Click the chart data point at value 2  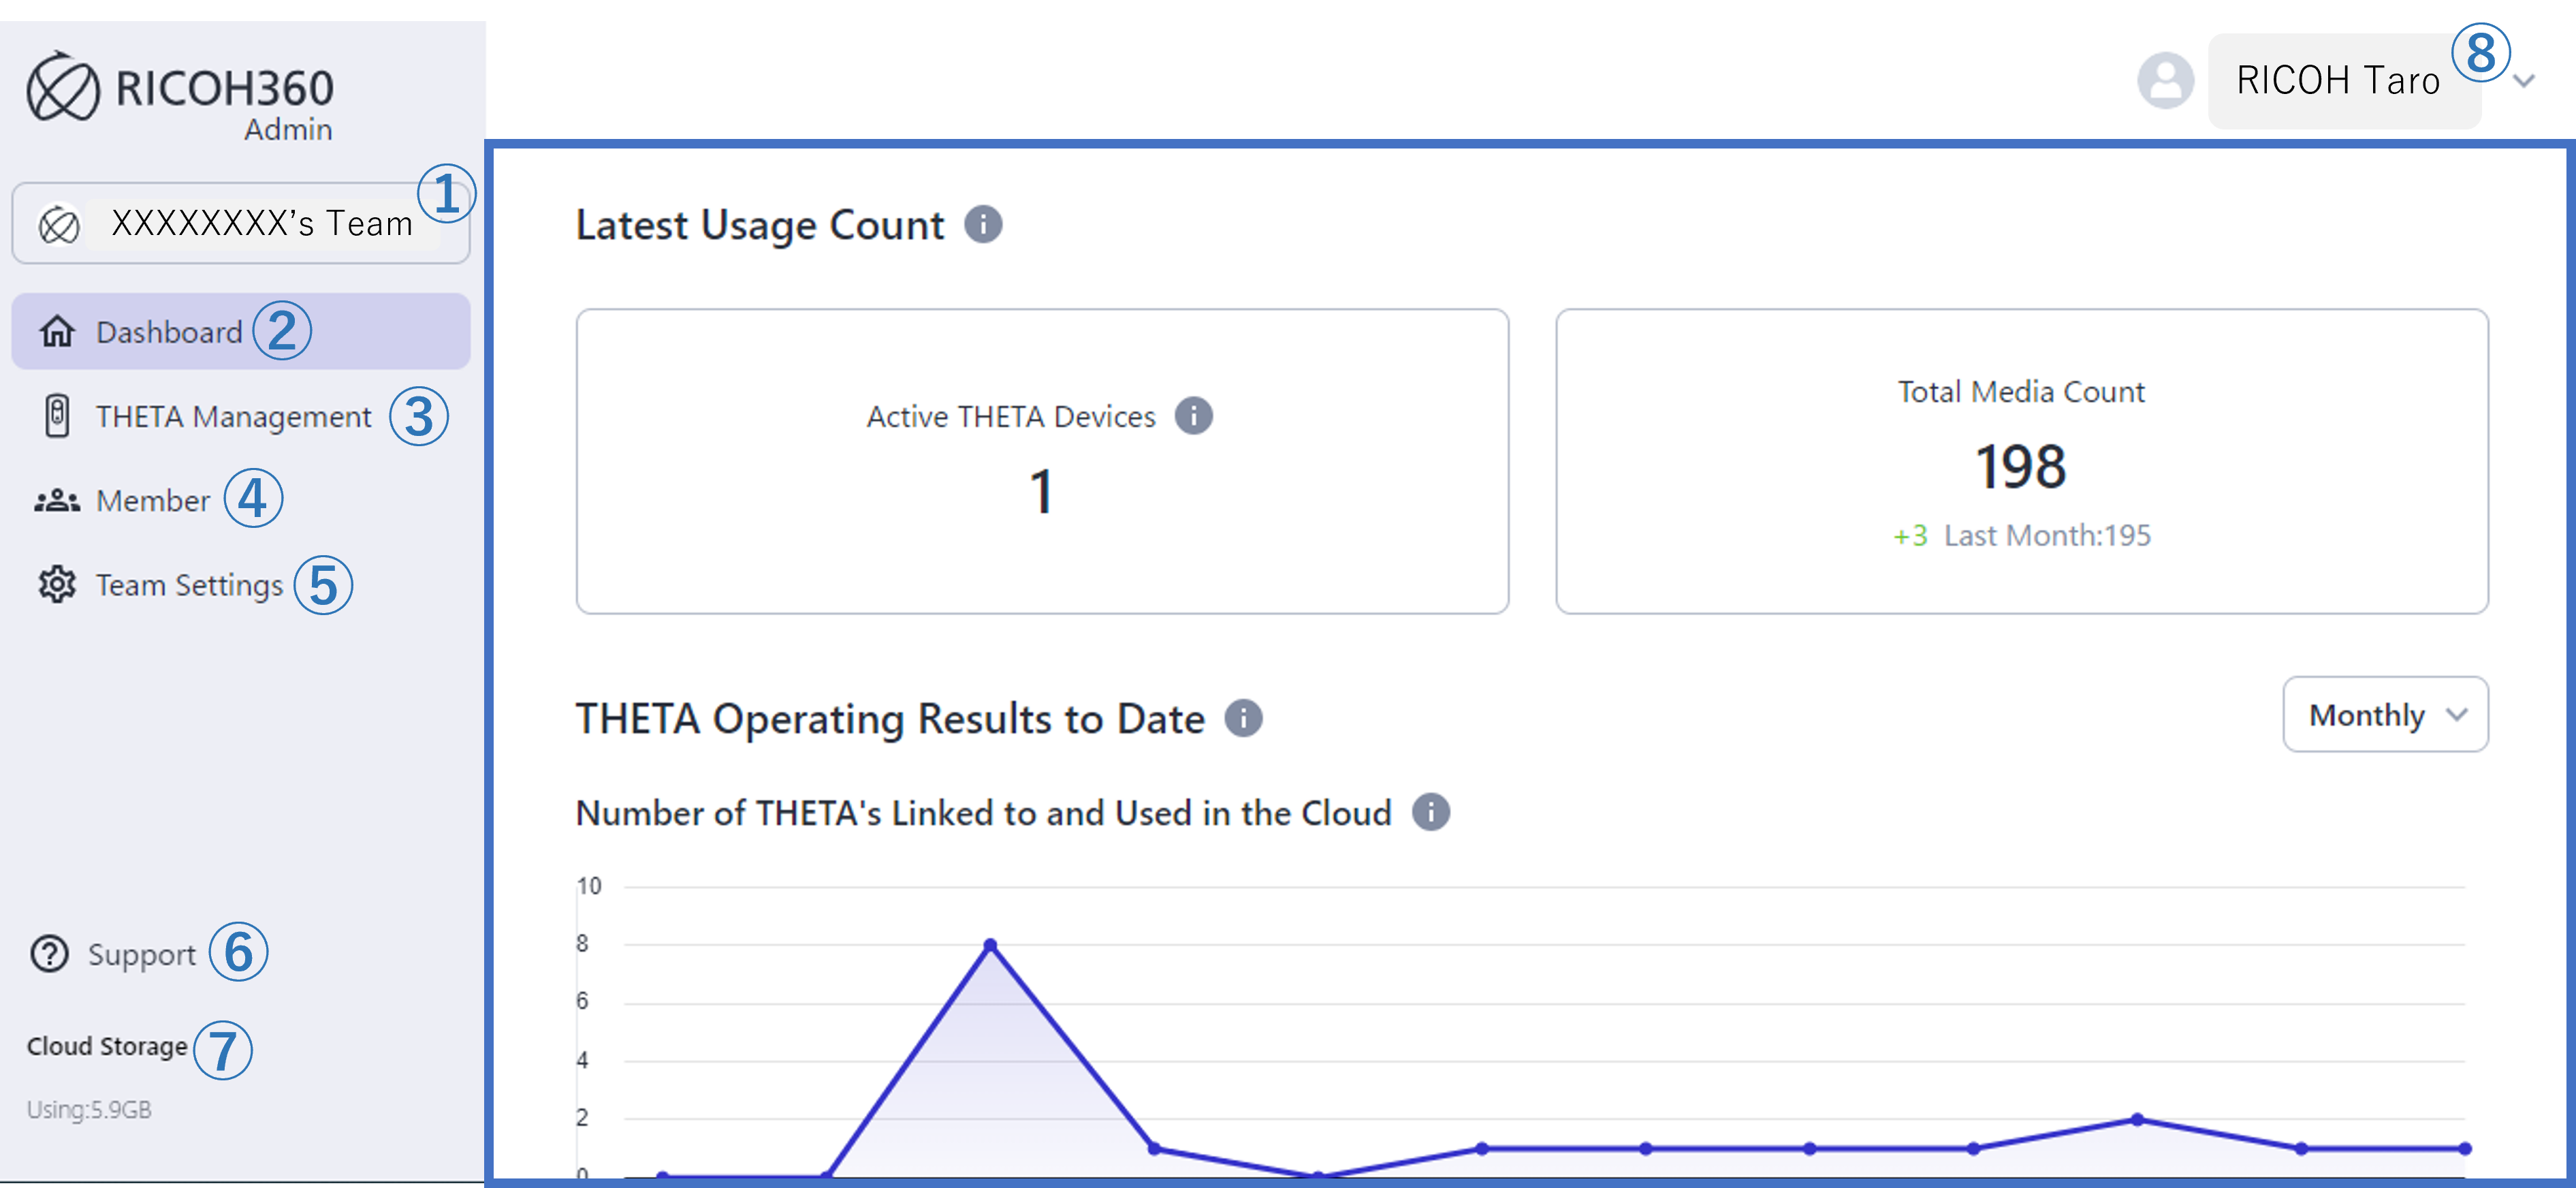pos(2137,1119)
